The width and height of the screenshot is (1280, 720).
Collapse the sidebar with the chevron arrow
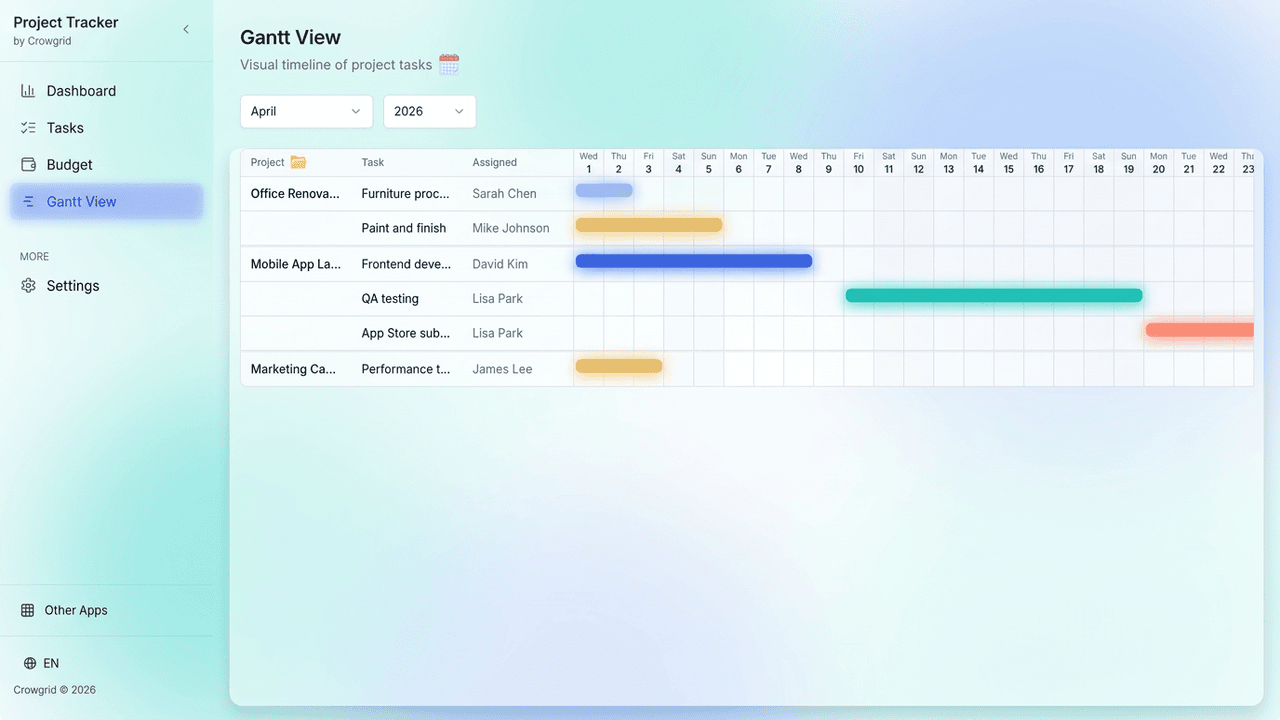[x=186, y=30]
